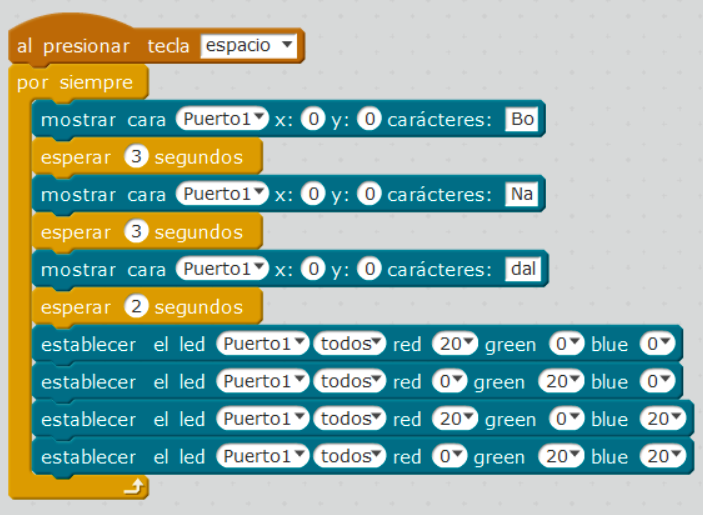703x515 pixels.
Task: Click x value field in first 'mostrar cara' block
Action: pos(313,119)
